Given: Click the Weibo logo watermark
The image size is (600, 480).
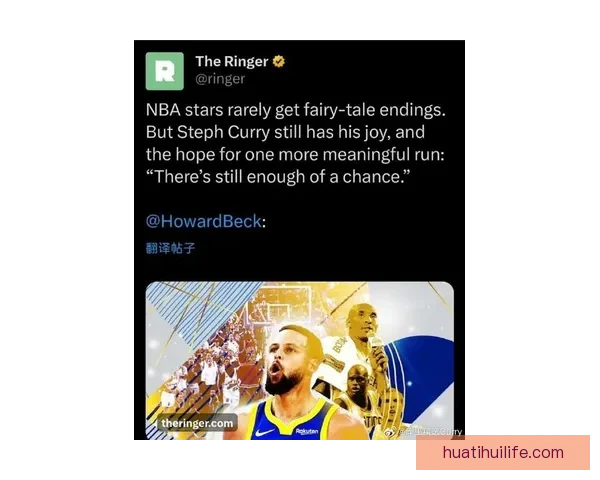Looking at the screenshot, I should click(x=390, y=432).
